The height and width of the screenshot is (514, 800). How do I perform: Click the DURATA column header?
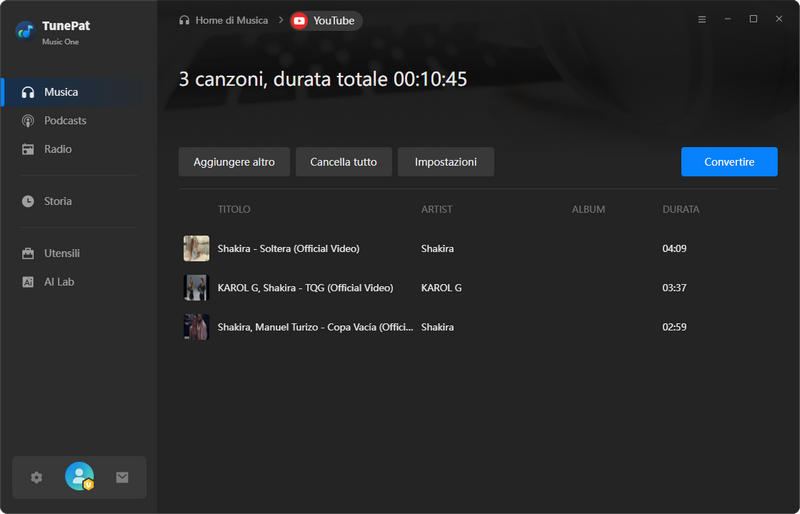coord(681,209)
